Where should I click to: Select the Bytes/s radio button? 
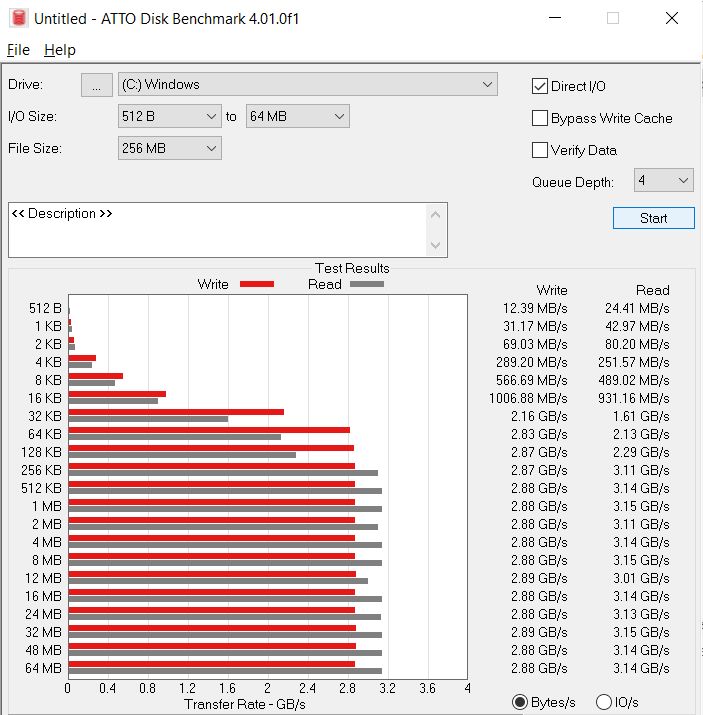click(x=520, y=702)
